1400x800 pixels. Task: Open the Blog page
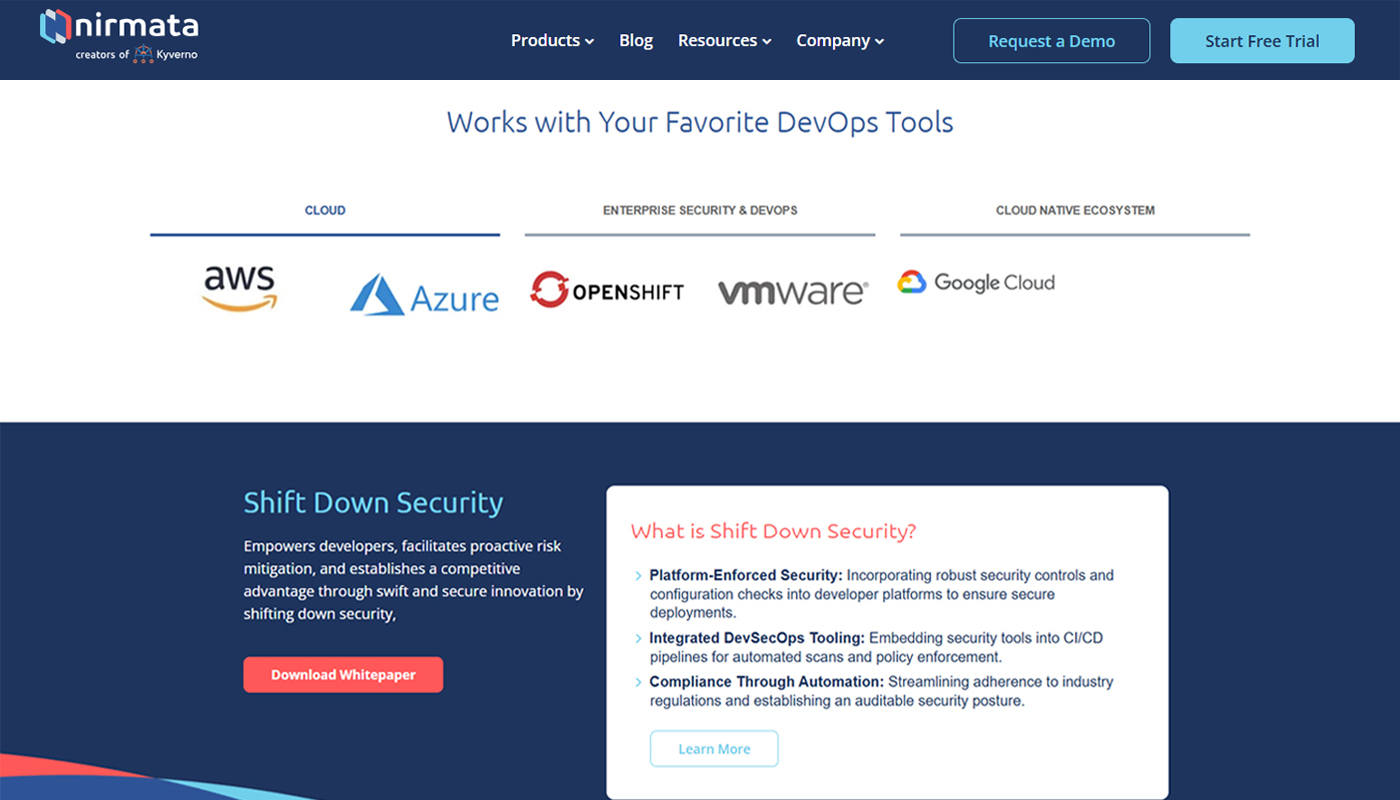coord(636,41)
